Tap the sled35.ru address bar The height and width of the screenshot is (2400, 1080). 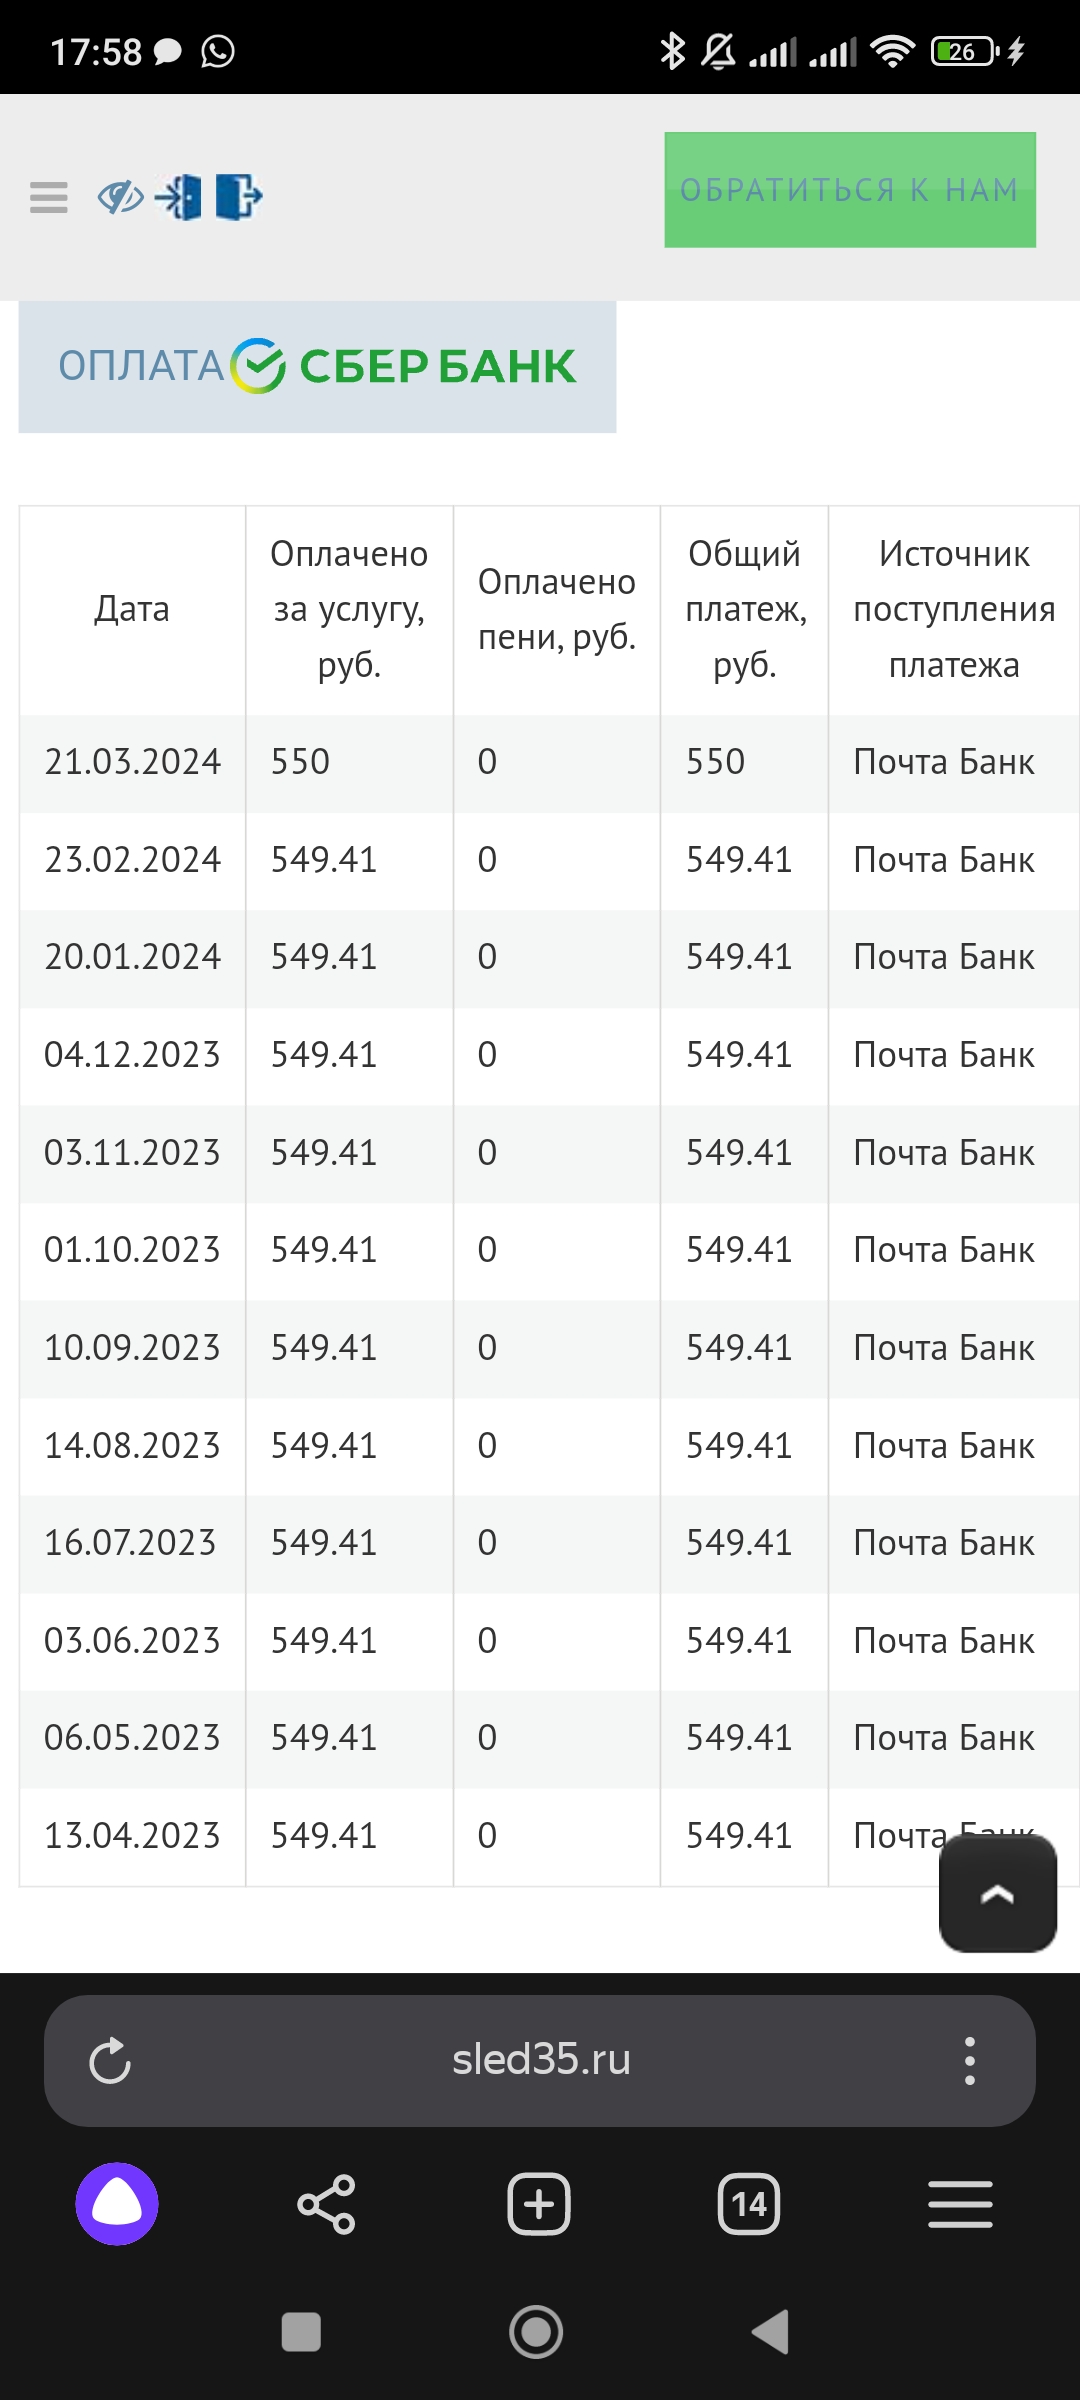540,2060
